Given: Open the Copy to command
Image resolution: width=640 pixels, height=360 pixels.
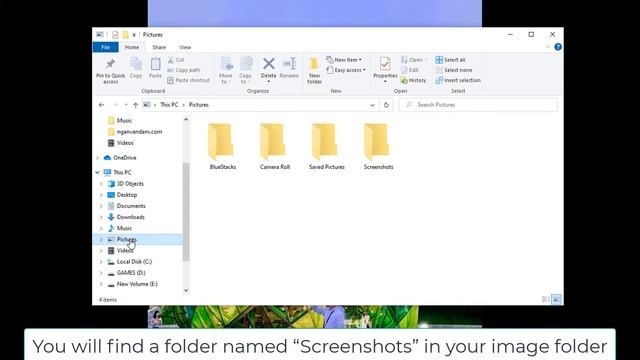Looking at the screenshot, I should tap(246, 70).
